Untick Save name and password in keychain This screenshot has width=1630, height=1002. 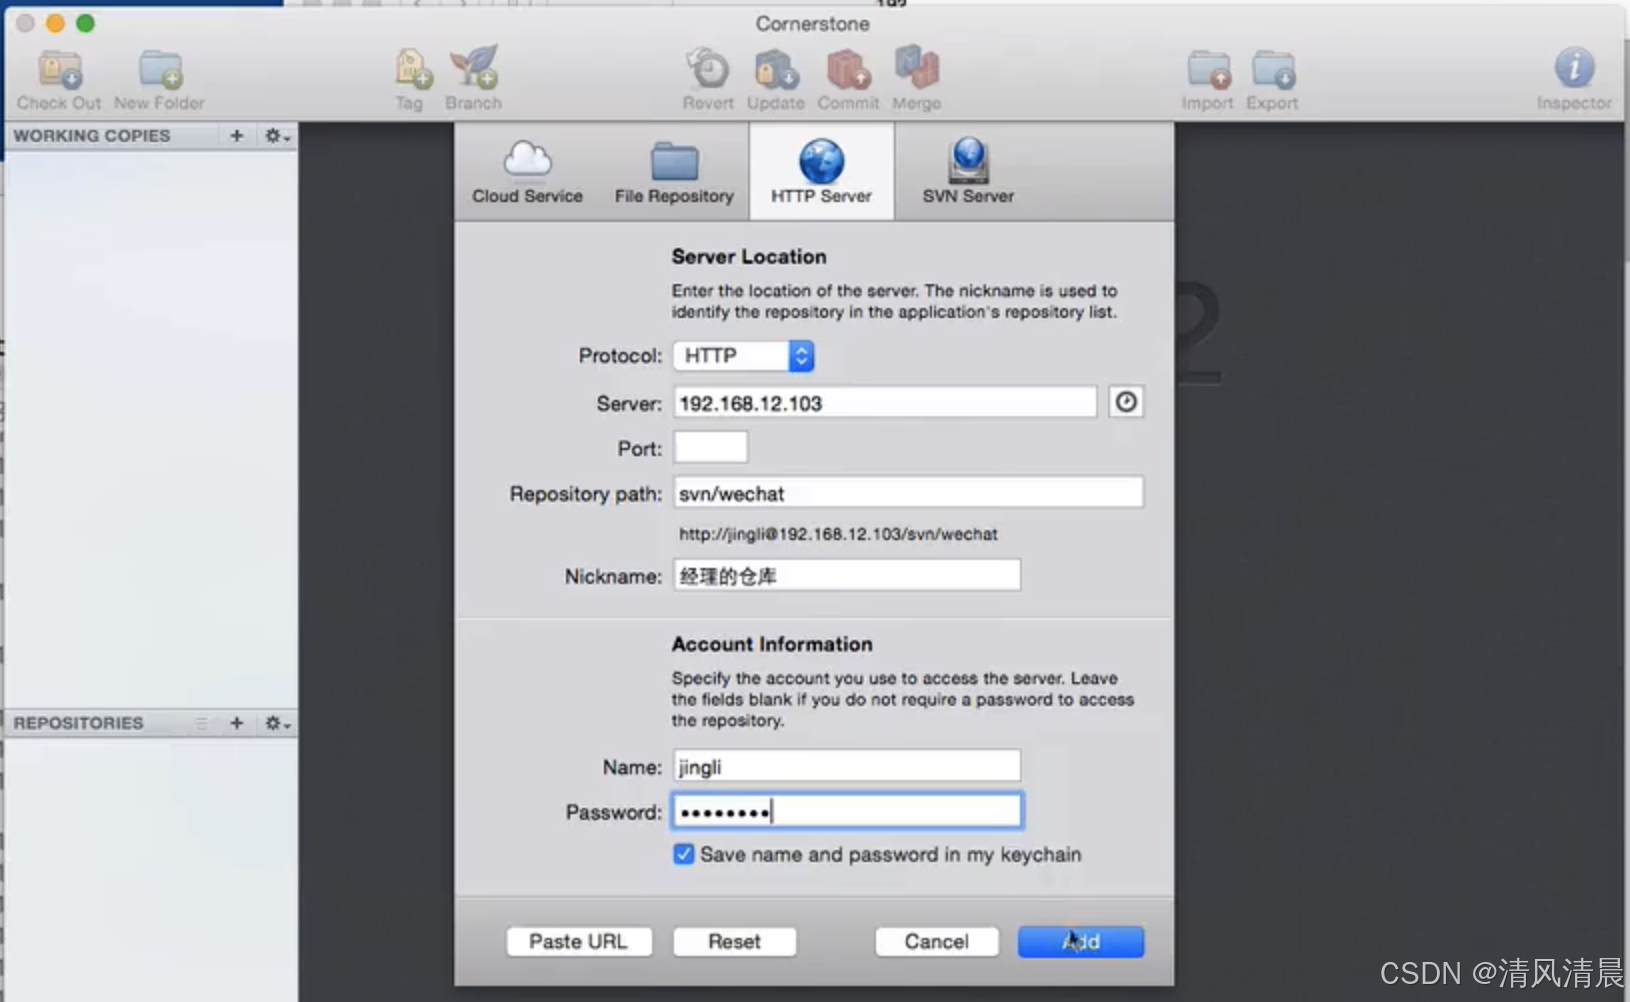pos(684,854)
